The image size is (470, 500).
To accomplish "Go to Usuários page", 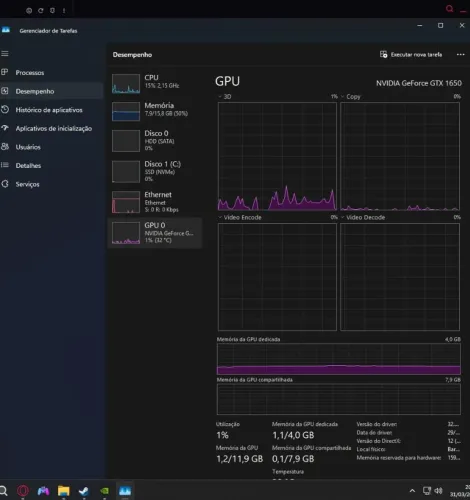I will coord(28,147).
